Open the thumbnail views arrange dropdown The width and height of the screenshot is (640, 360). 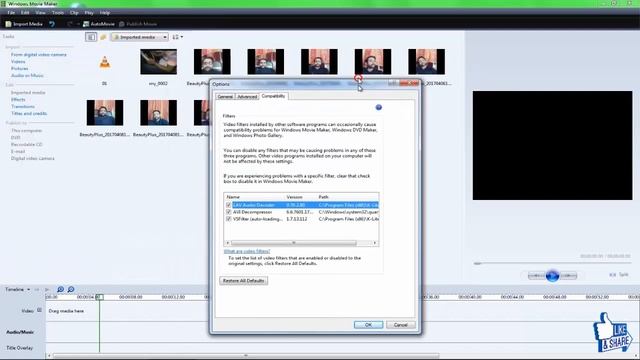[177, 37]
